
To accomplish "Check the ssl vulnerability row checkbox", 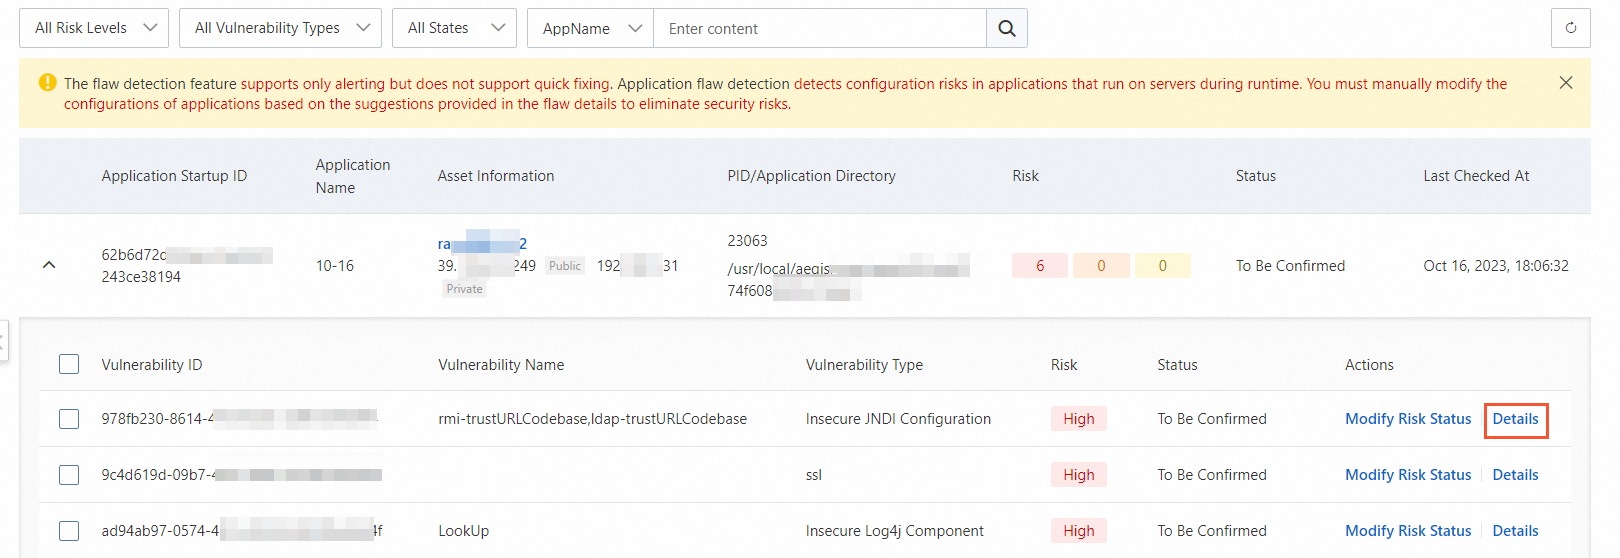I will coord(69,475).
